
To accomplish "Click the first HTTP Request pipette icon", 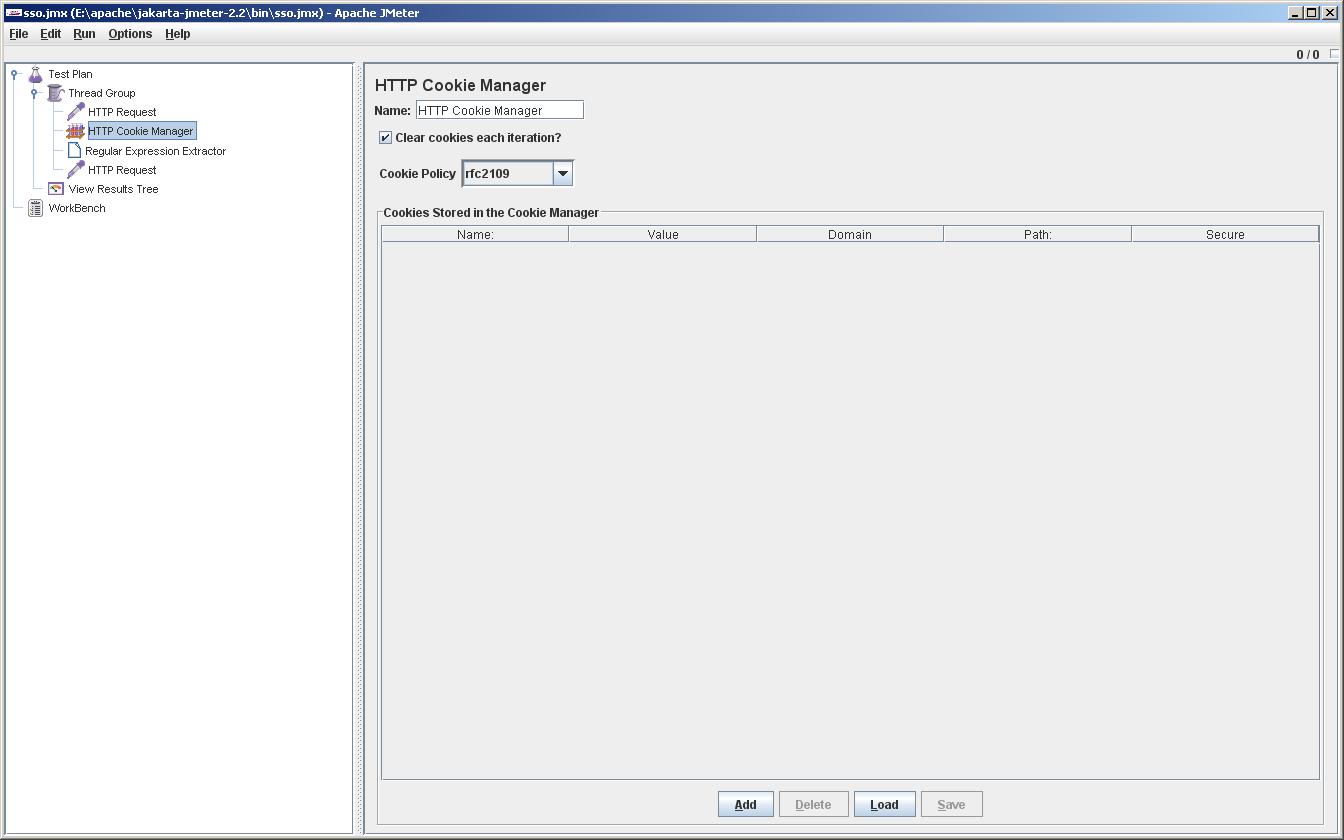I will coord(75,112).
